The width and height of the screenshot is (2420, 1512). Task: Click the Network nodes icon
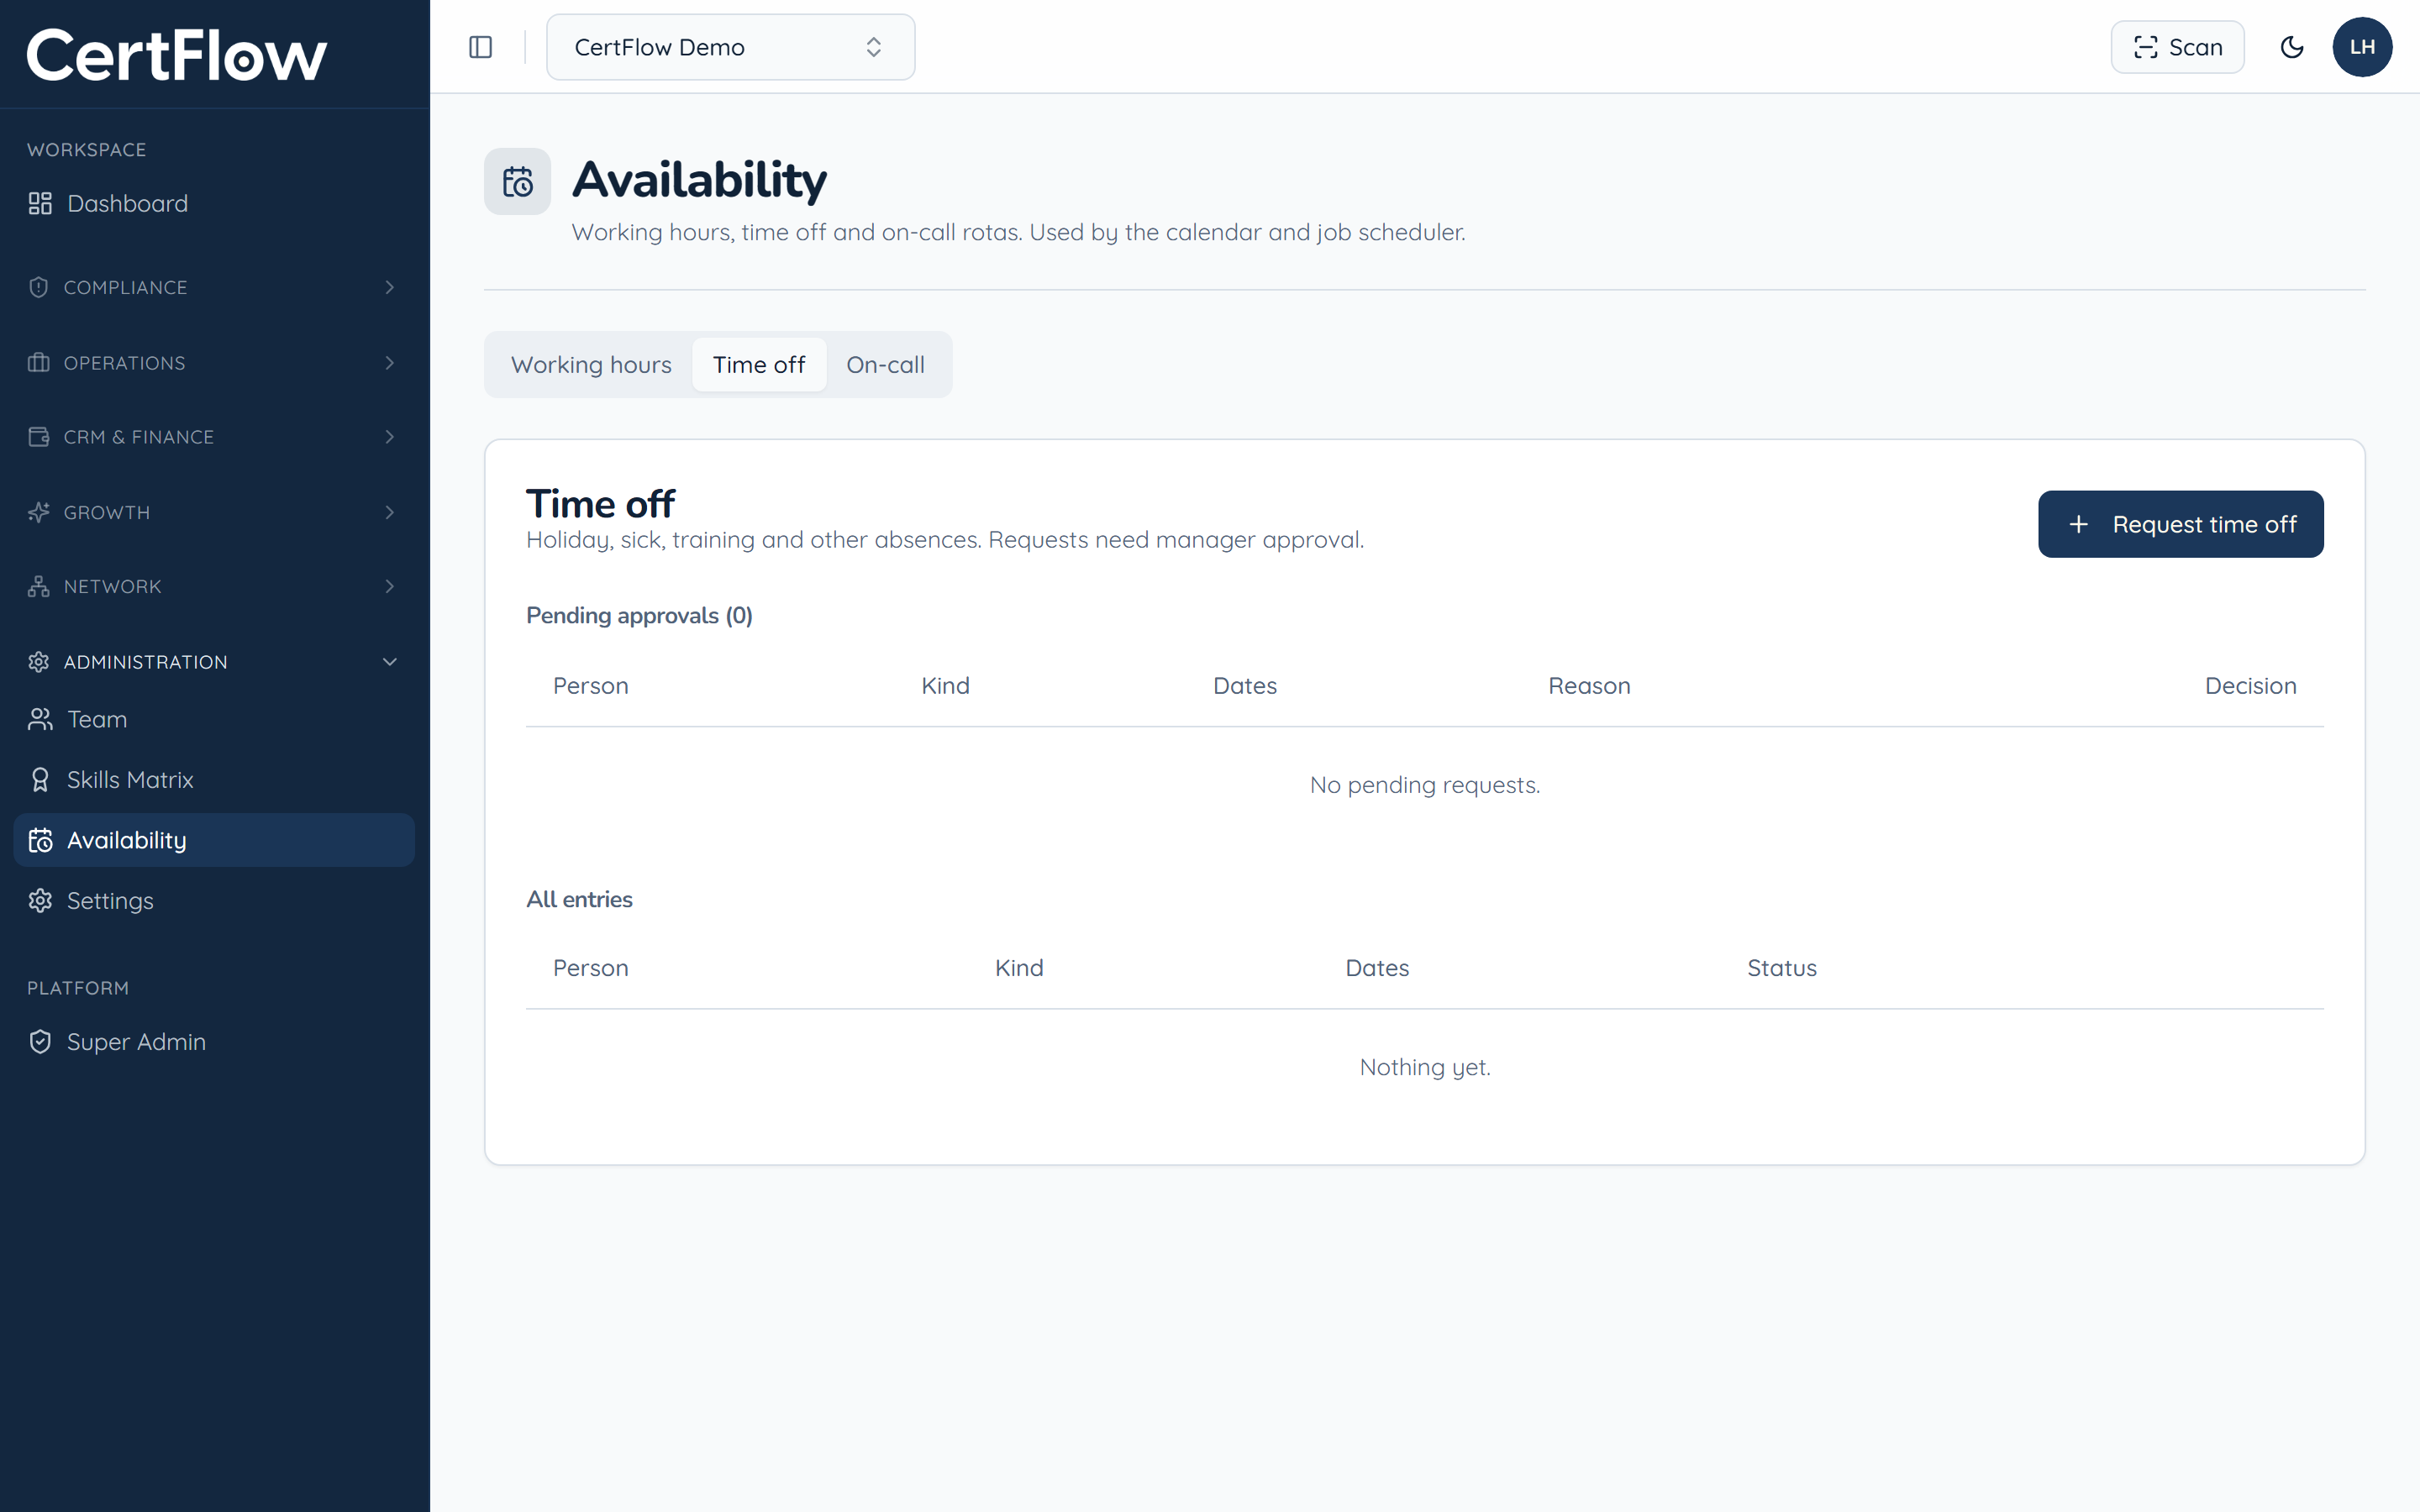(39, 586)
